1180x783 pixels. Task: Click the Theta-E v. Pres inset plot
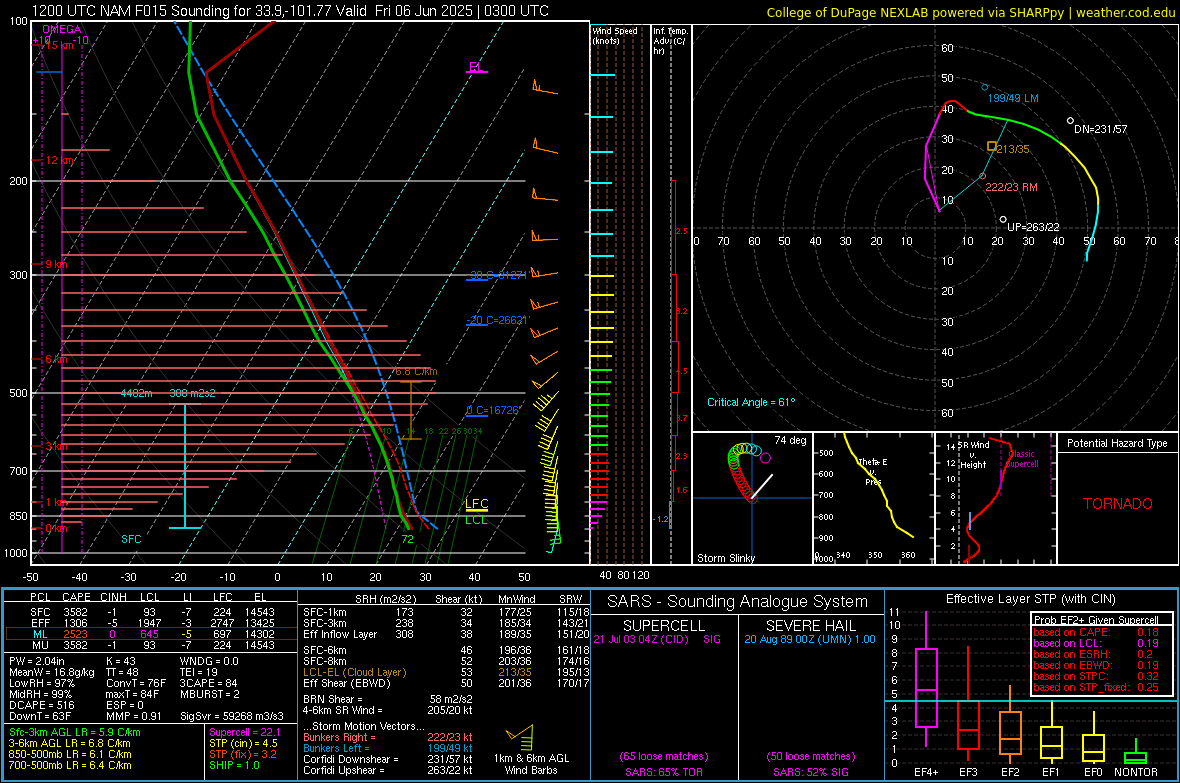873,498
